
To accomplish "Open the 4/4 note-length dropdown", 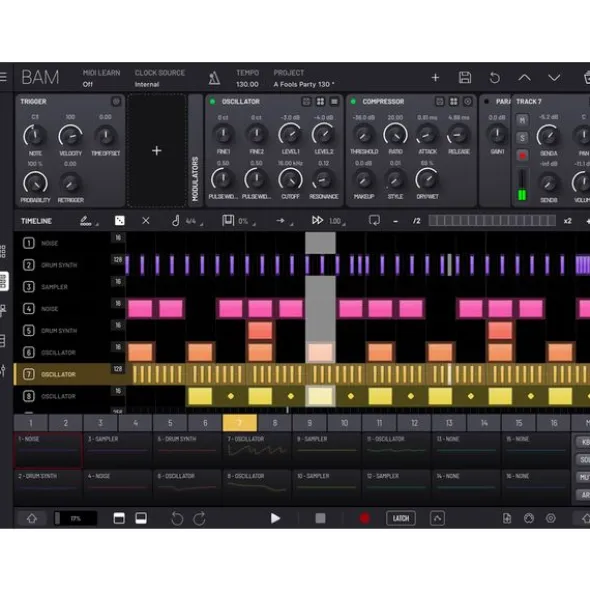I will 187,221.
